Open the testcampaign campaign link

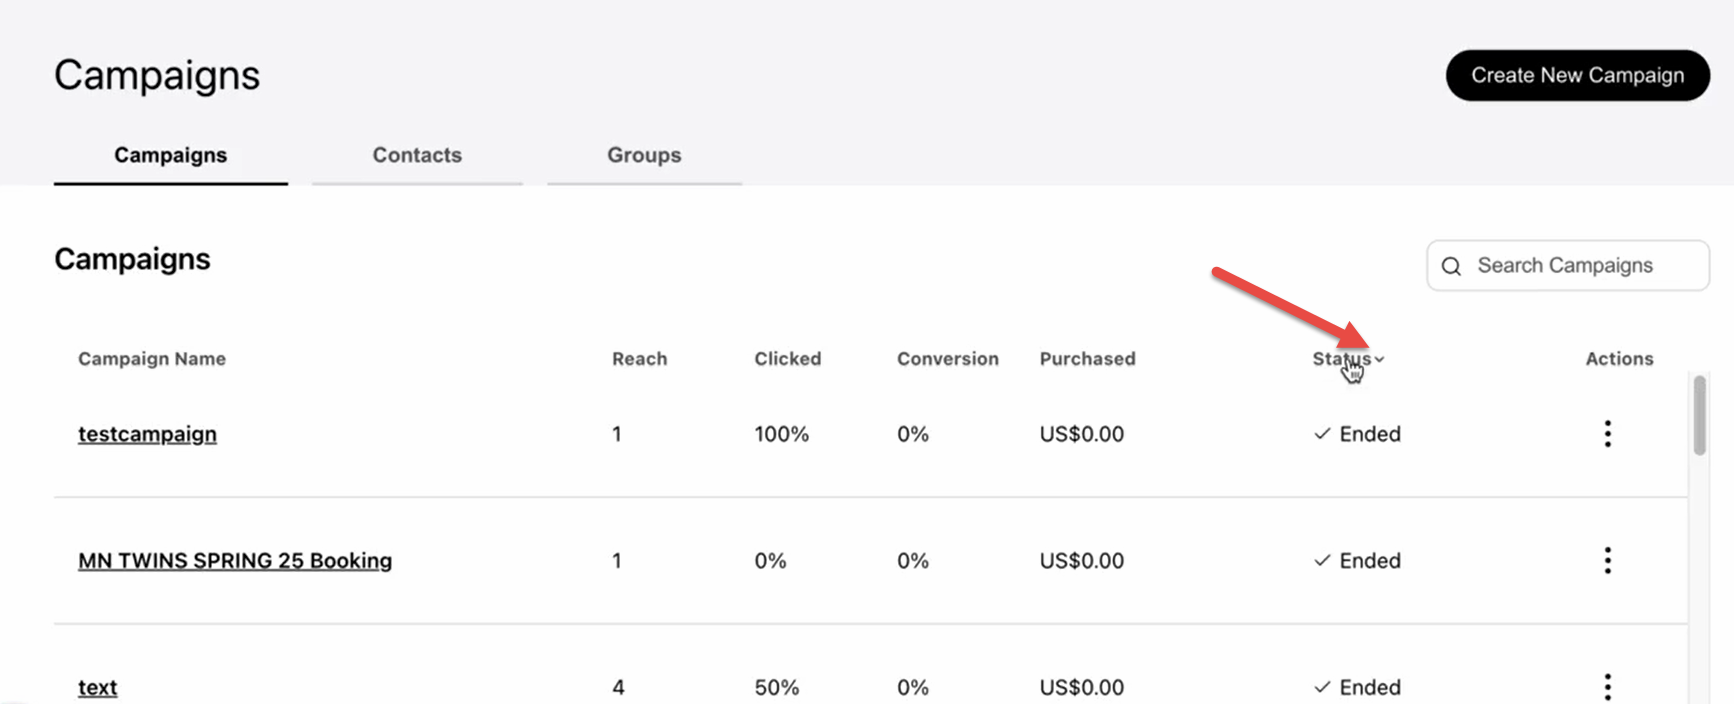(147, 434)
